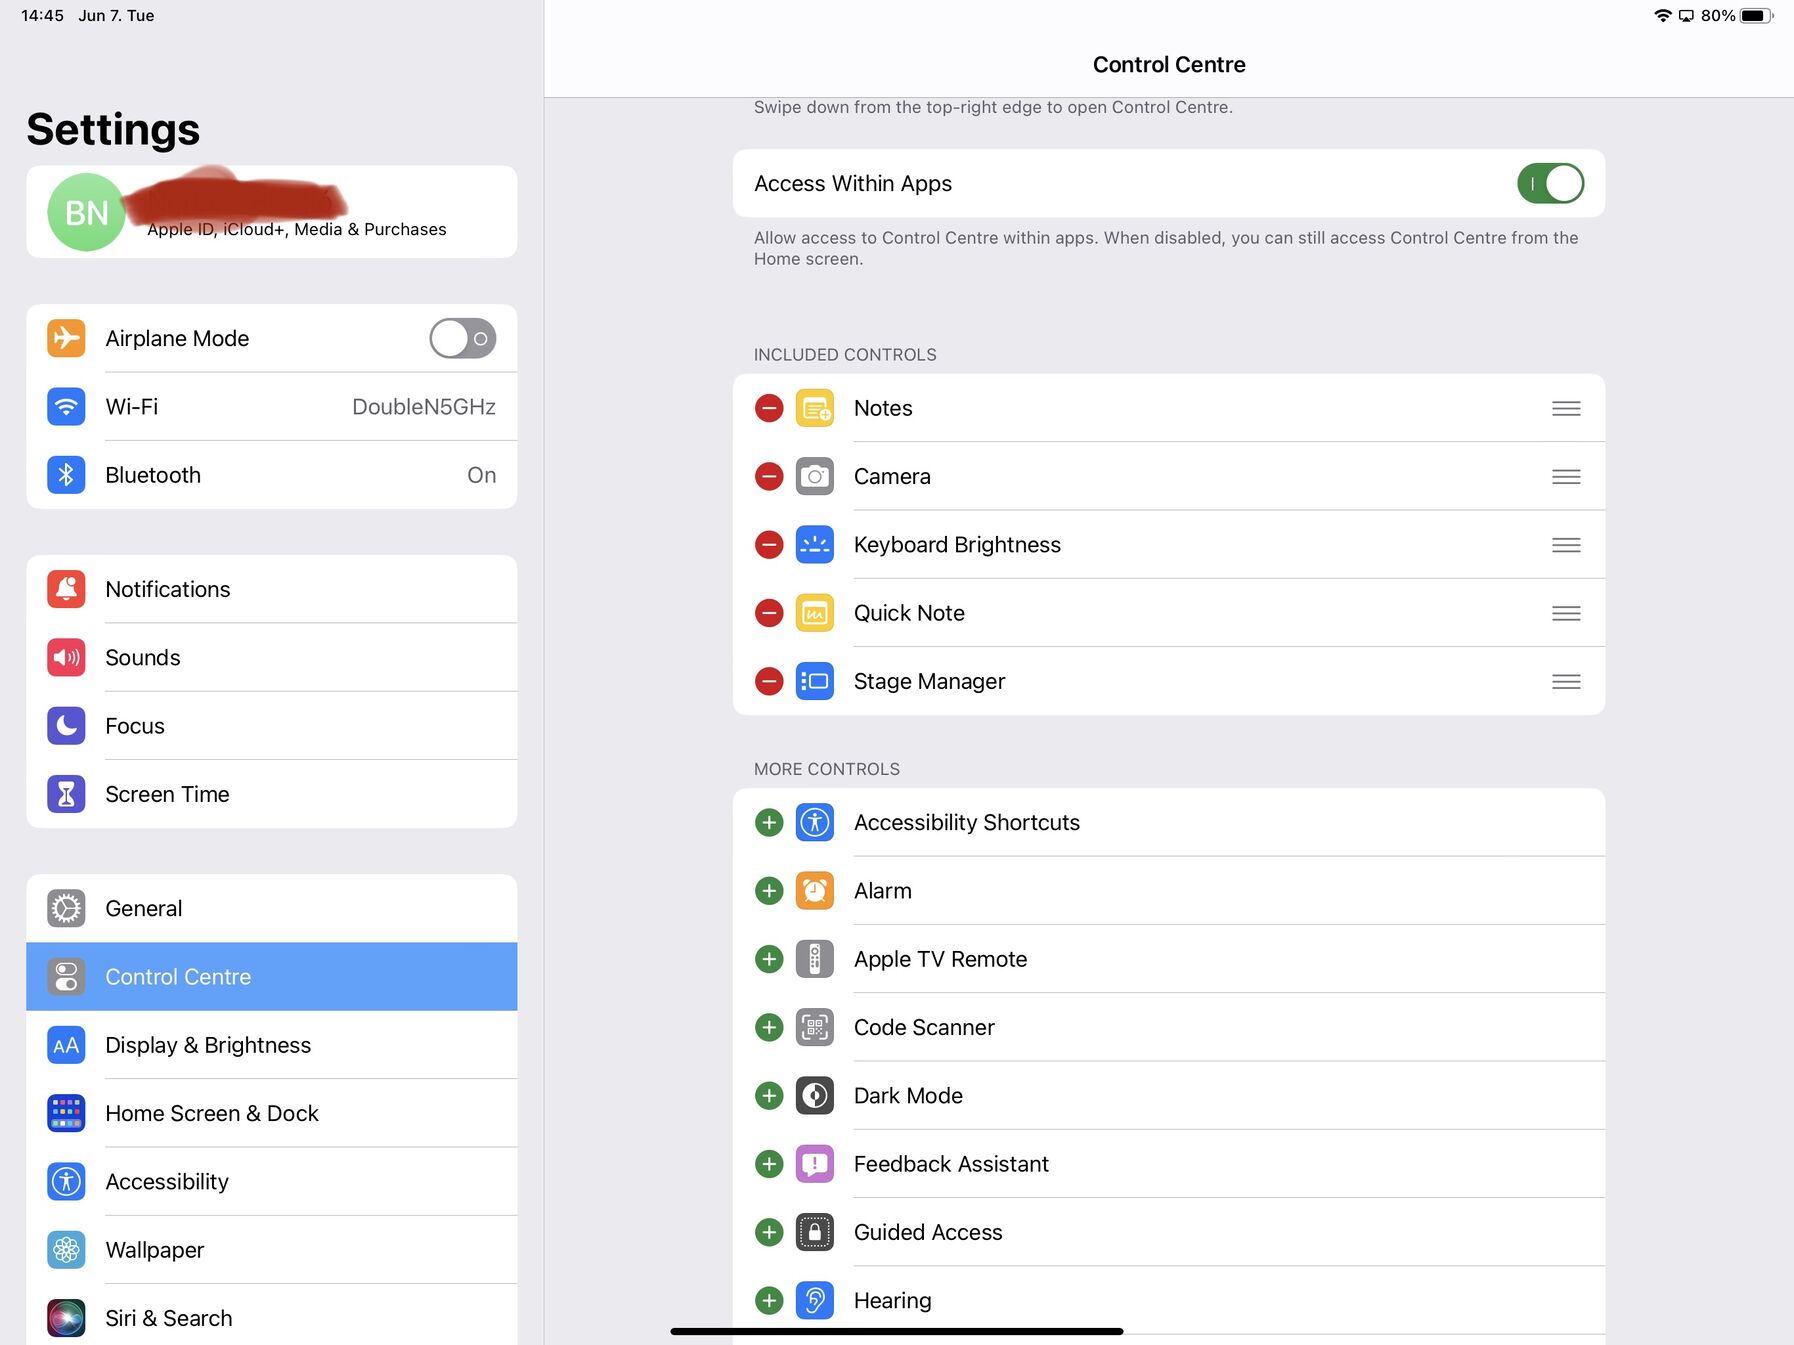Click the Wallpaper flower icon
1794x1345 pixels.
(x=66, y=1250)
